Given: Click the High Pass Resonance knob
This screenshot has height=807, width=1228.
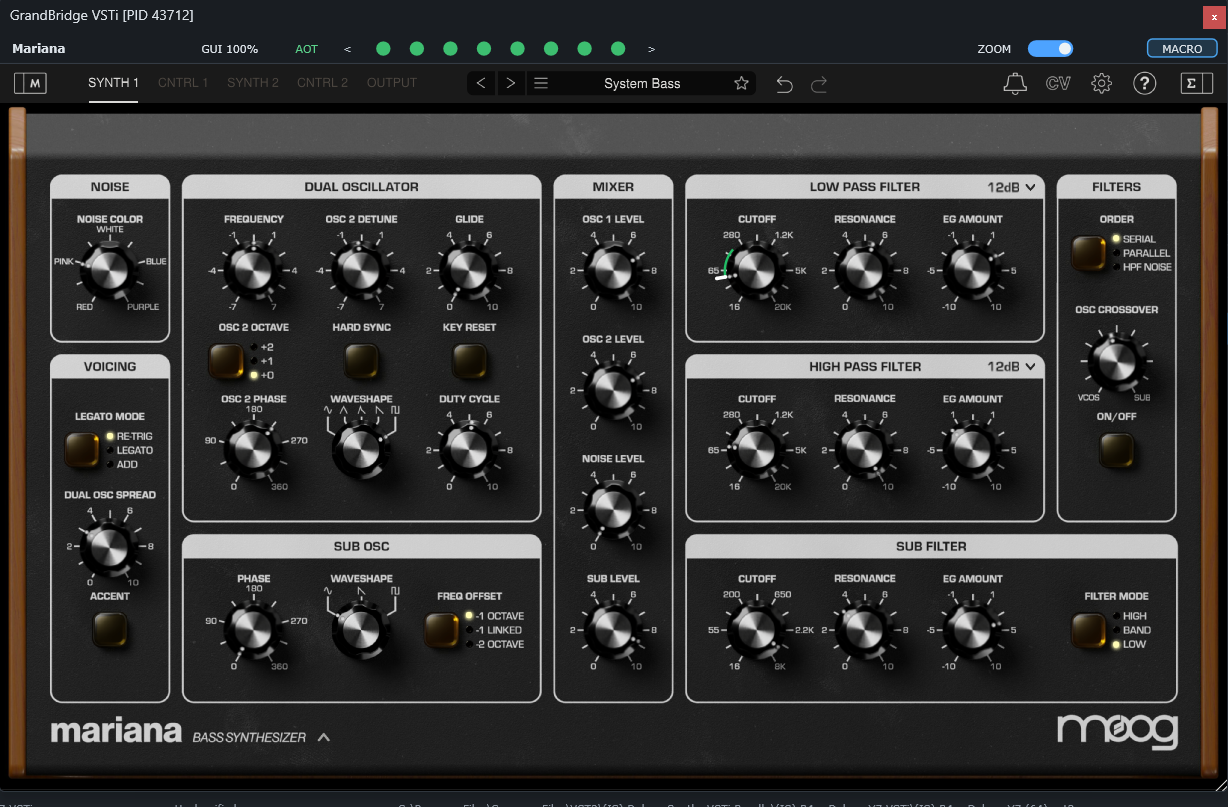Looking at the screenshot, I should [865, 450].
